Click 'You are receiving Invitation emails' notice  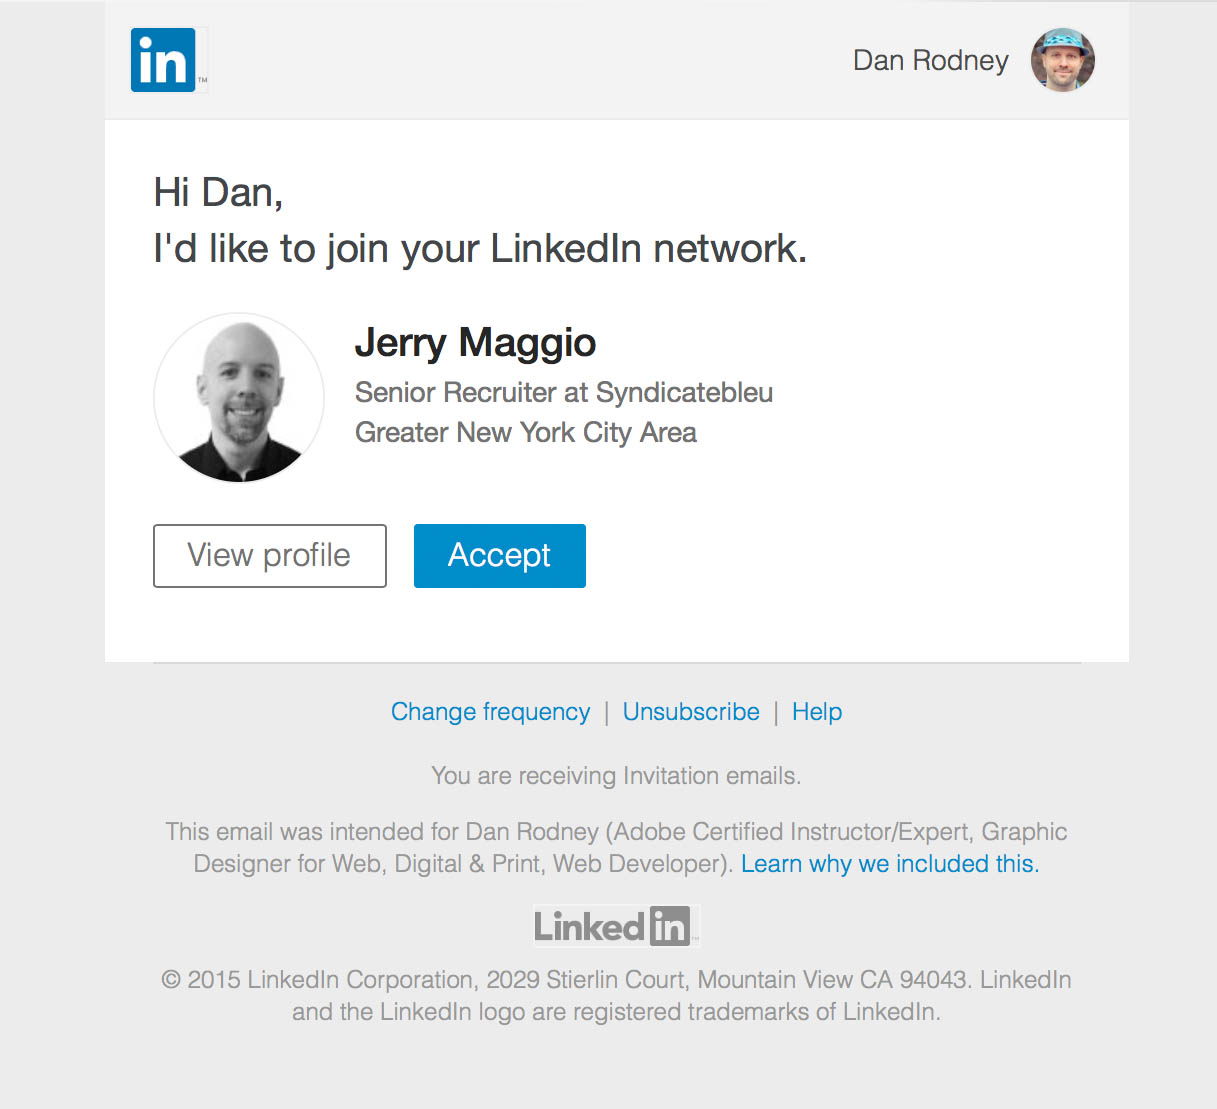[x=616, y=776]
